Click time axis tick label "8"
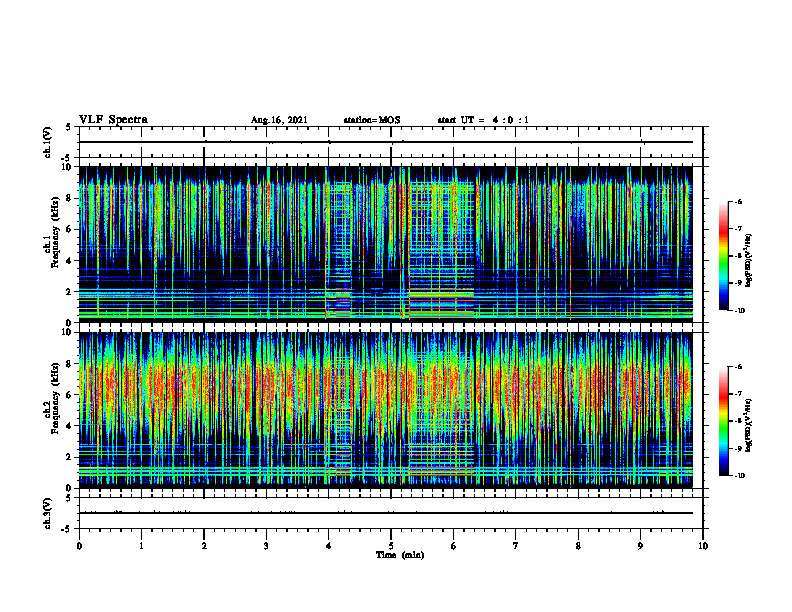The width and height of the screenshot is (792, 612). click(x=578, y=546)
